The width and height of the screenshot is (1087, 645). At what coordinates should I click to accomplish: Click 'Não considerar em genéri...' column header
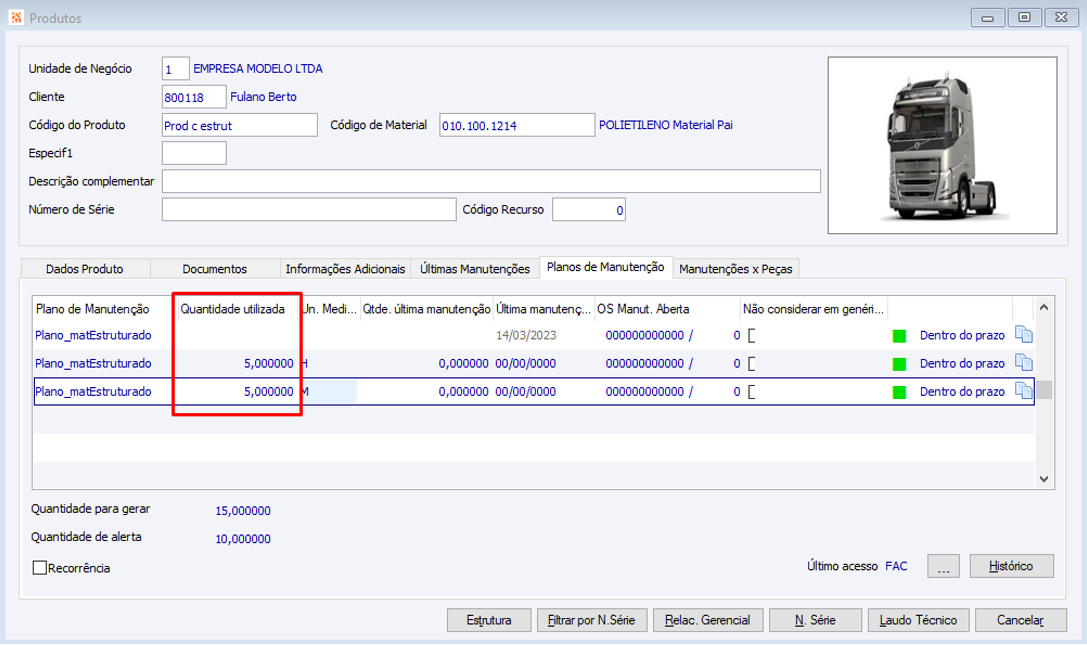[814, 309]
